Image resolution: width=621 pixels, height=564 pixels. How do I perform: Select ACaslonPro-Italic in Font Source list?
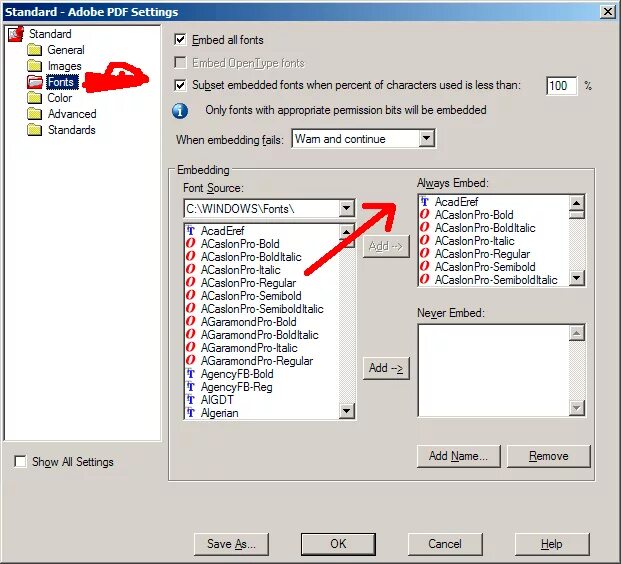coord(240,270)
